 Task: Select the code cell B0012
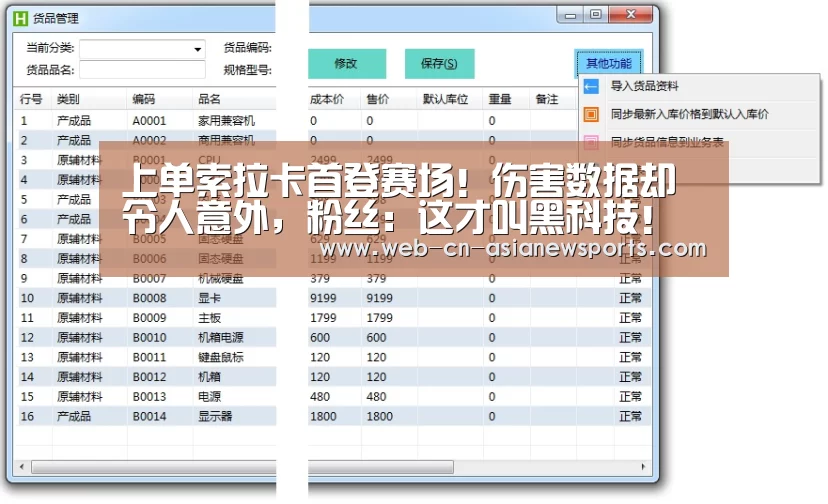click(149, 377)
